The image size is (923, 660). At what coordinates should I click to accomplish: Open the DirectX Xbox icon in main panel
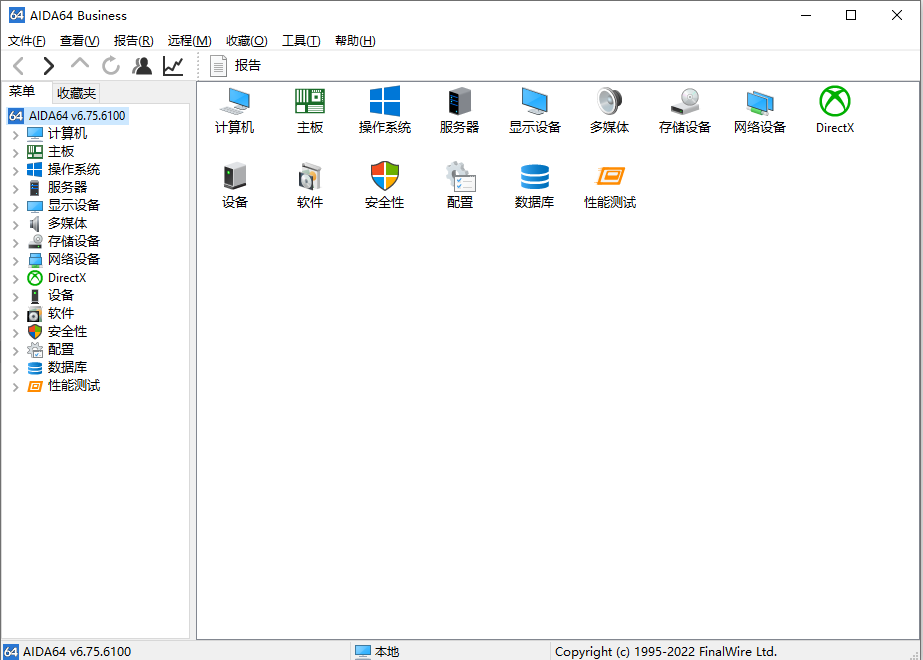834,102
